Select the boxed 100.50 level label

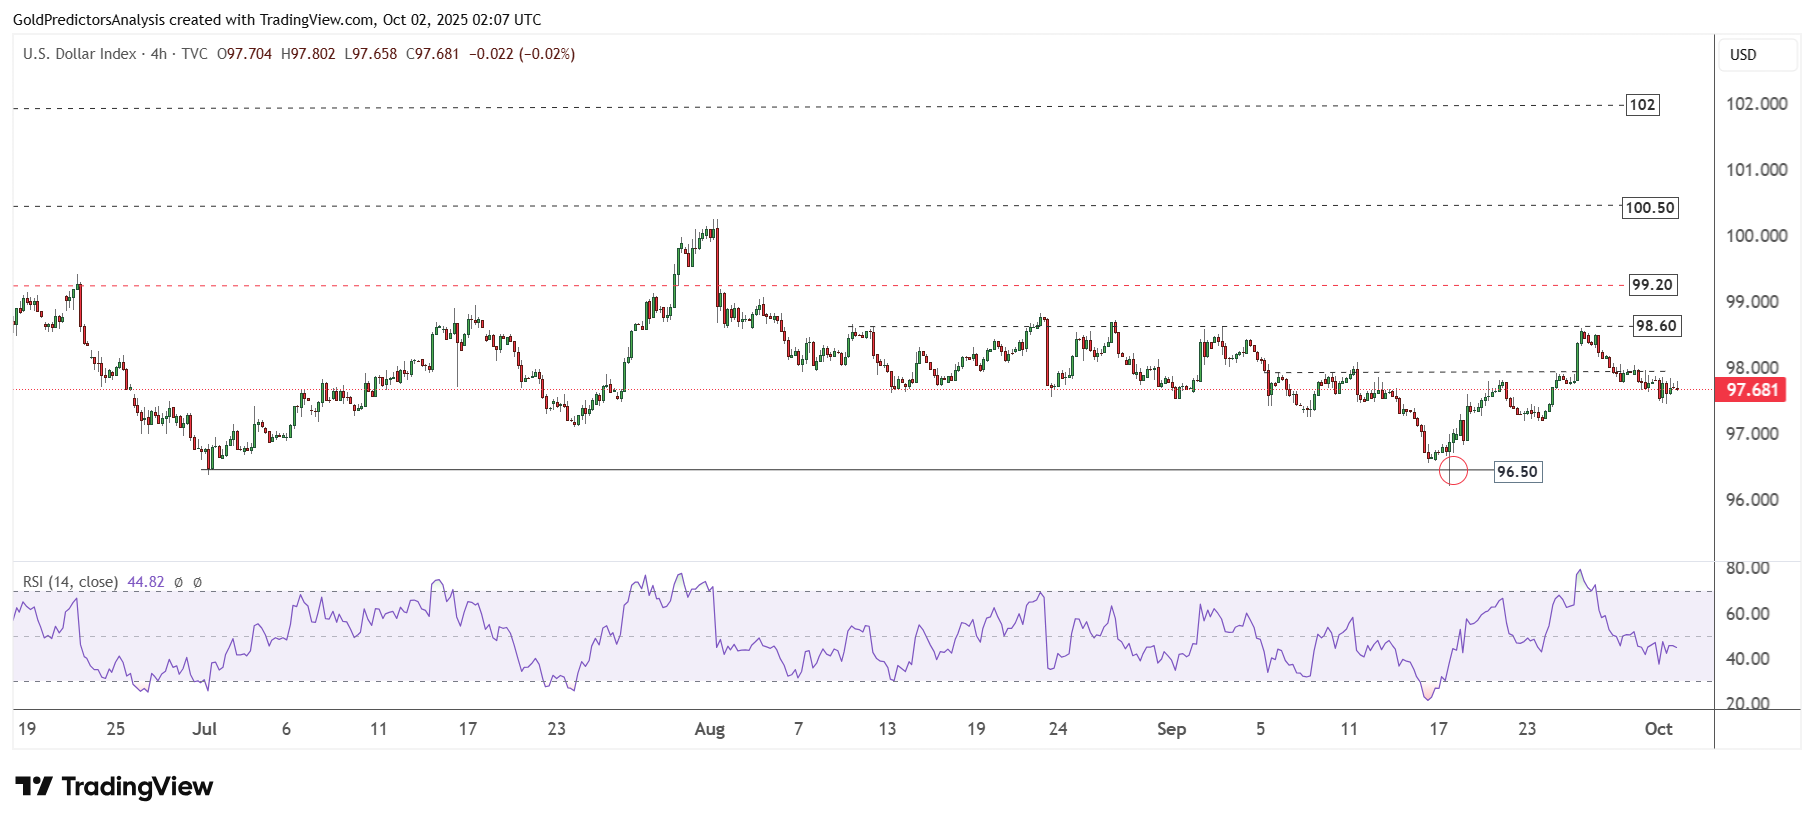coord(1649,208)
